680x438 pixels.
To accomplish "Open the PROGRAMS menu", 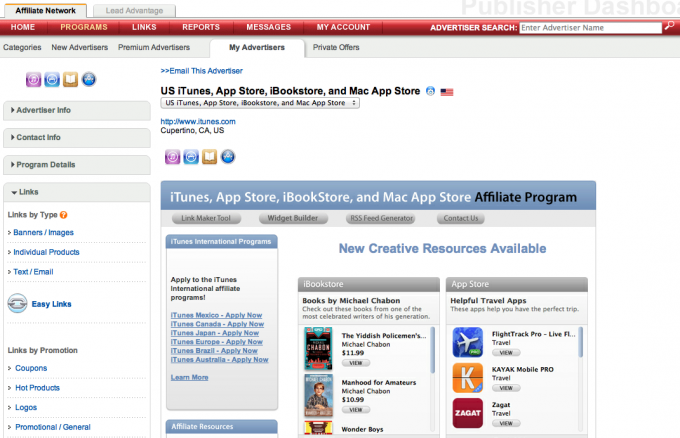I will point(84,27).
